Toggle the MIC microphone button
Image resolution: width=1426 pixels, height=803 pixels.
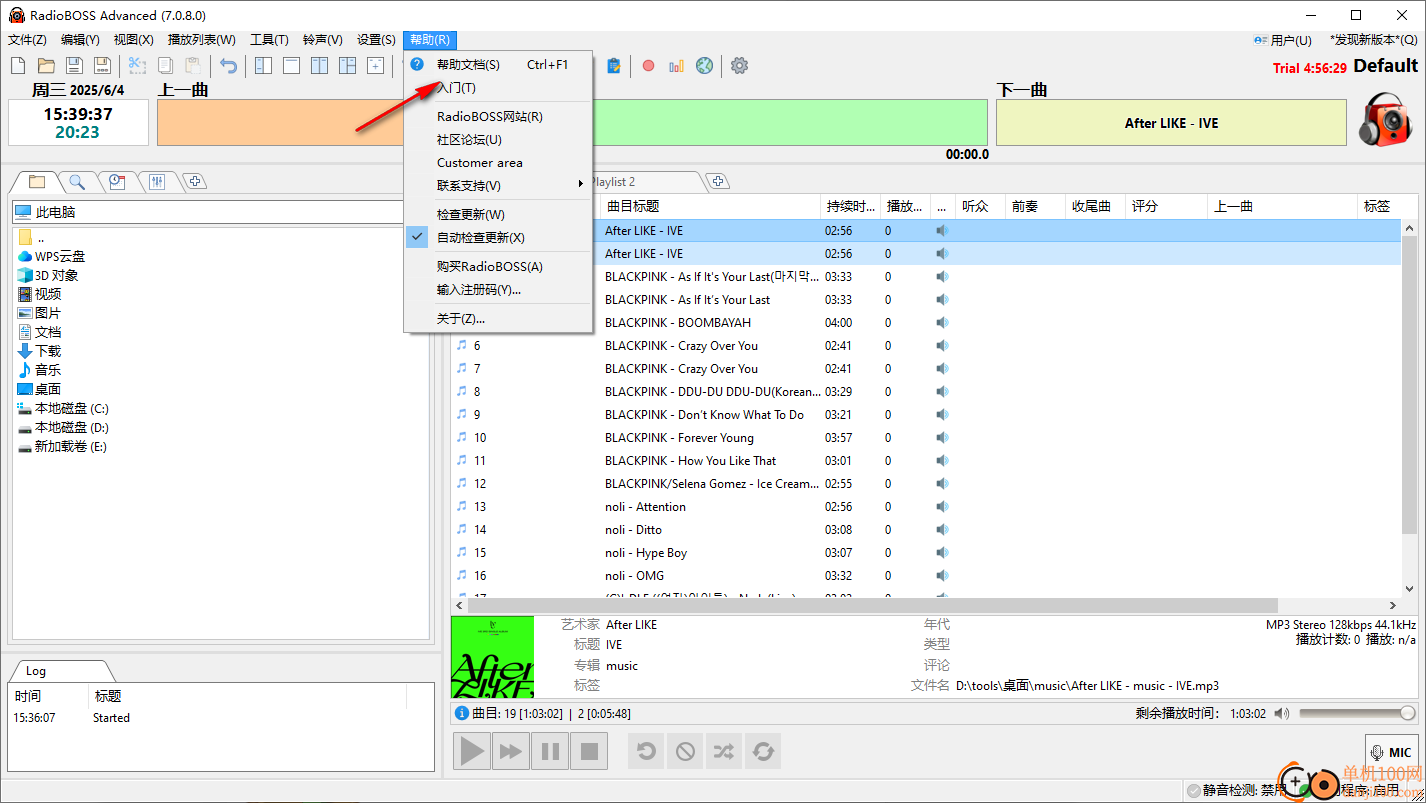coord(1392,752)
